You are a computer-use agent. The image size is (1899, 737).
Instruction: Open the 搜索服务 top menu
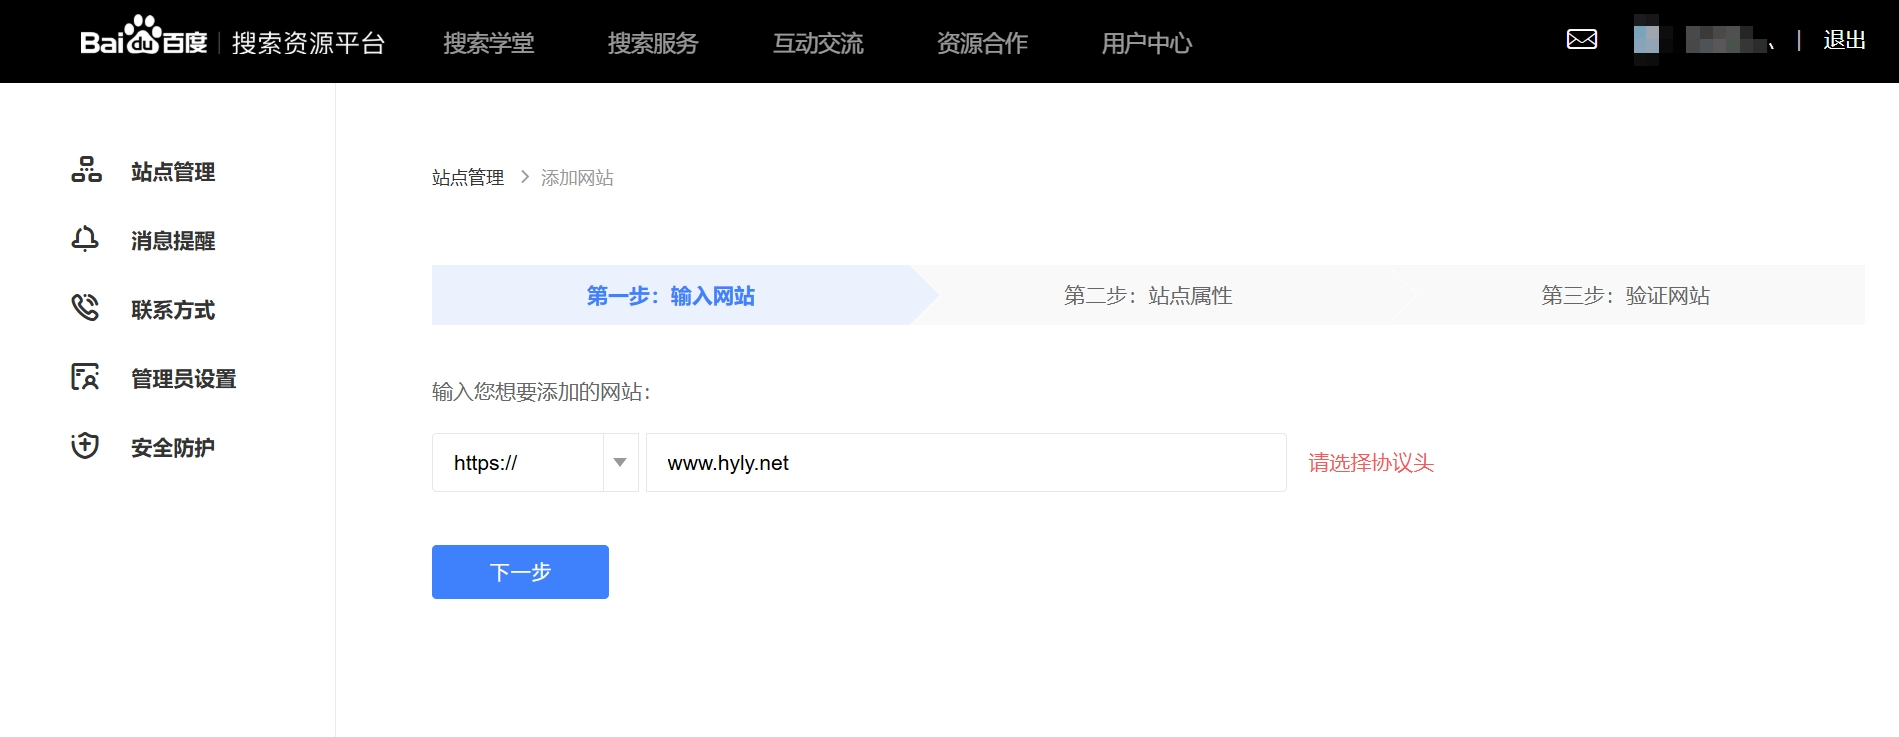653,43
